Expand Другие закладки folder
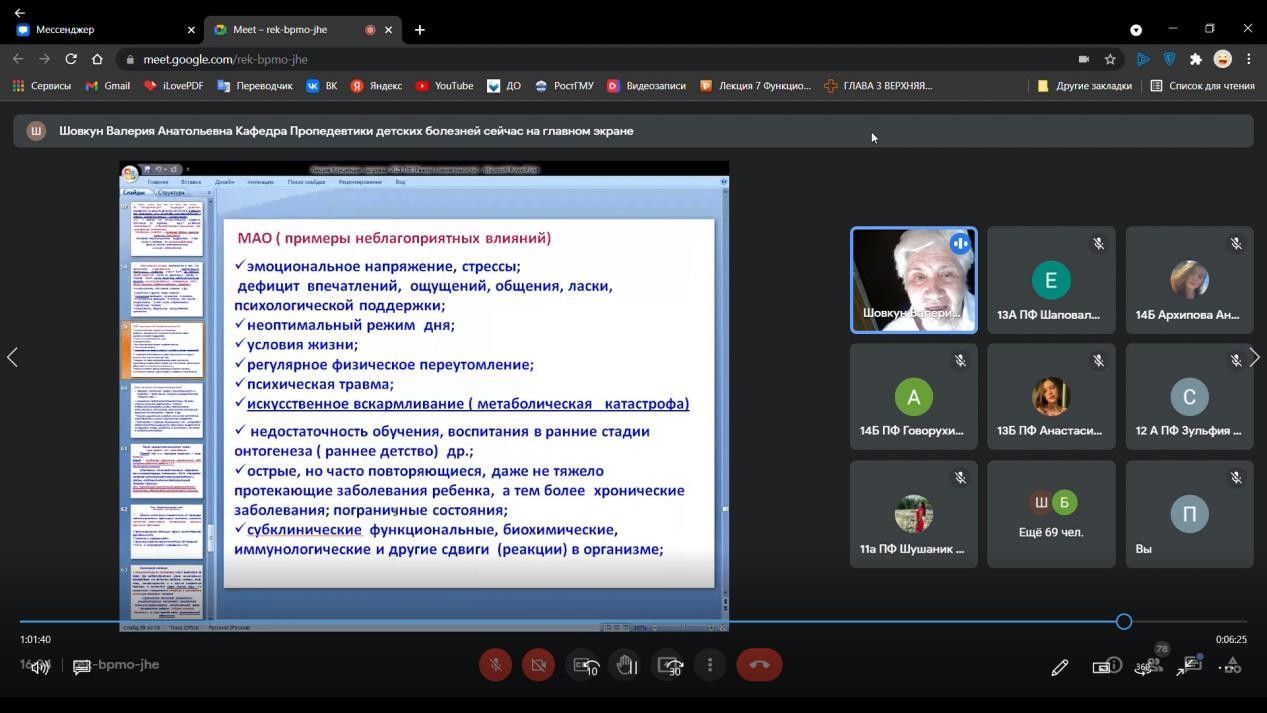1267x713 pixels. point(1084,86)
